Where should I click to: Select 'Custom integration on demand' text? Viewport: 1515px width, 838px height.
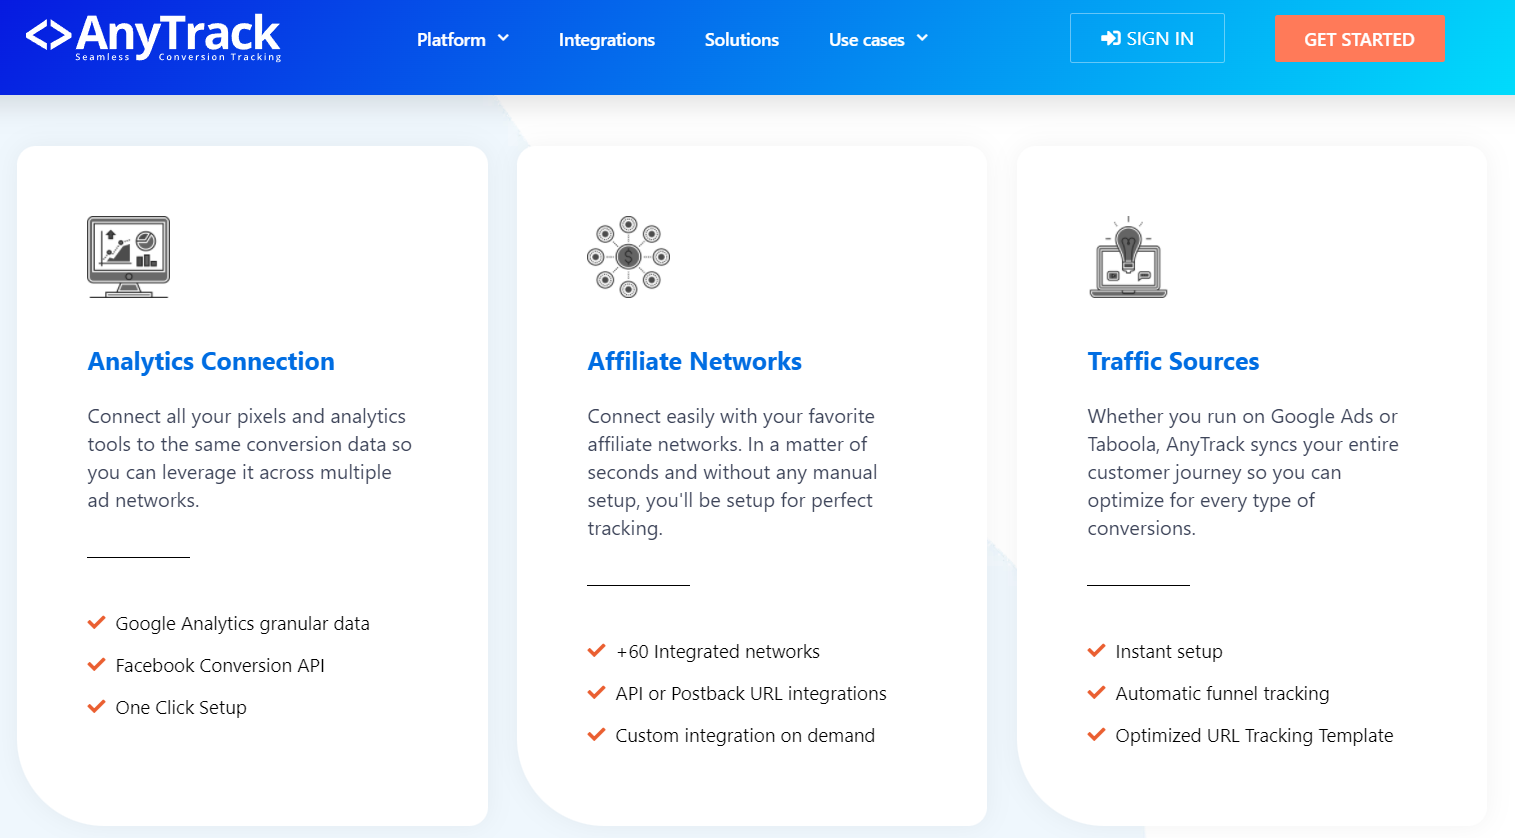[x=745, y=735]
